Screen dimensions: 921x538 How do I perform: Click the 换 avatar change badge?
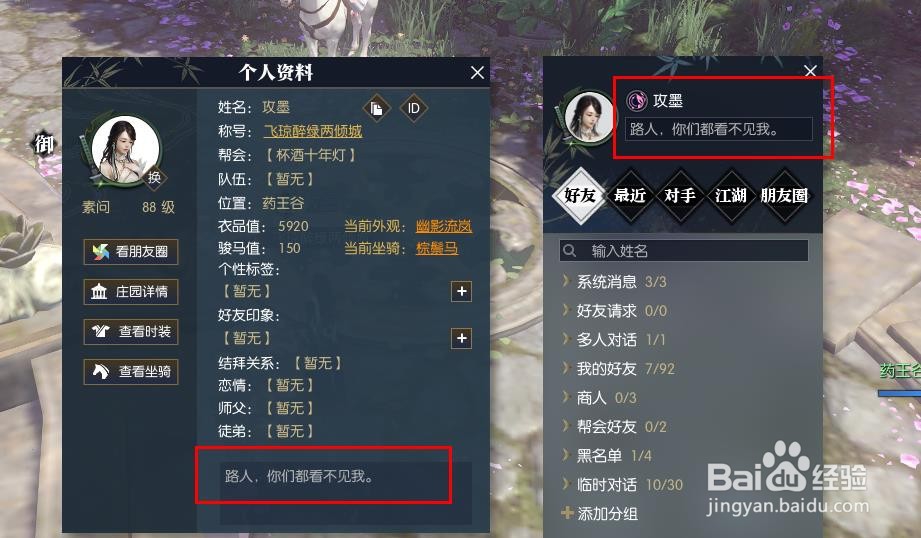tap(154, 177)
